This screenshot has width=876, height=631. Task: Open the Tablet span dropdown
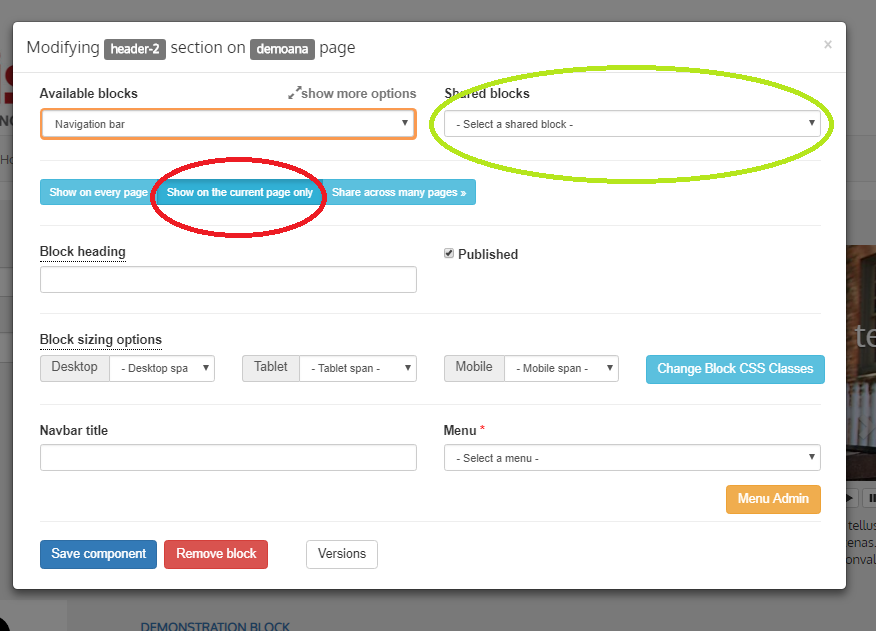358,368
